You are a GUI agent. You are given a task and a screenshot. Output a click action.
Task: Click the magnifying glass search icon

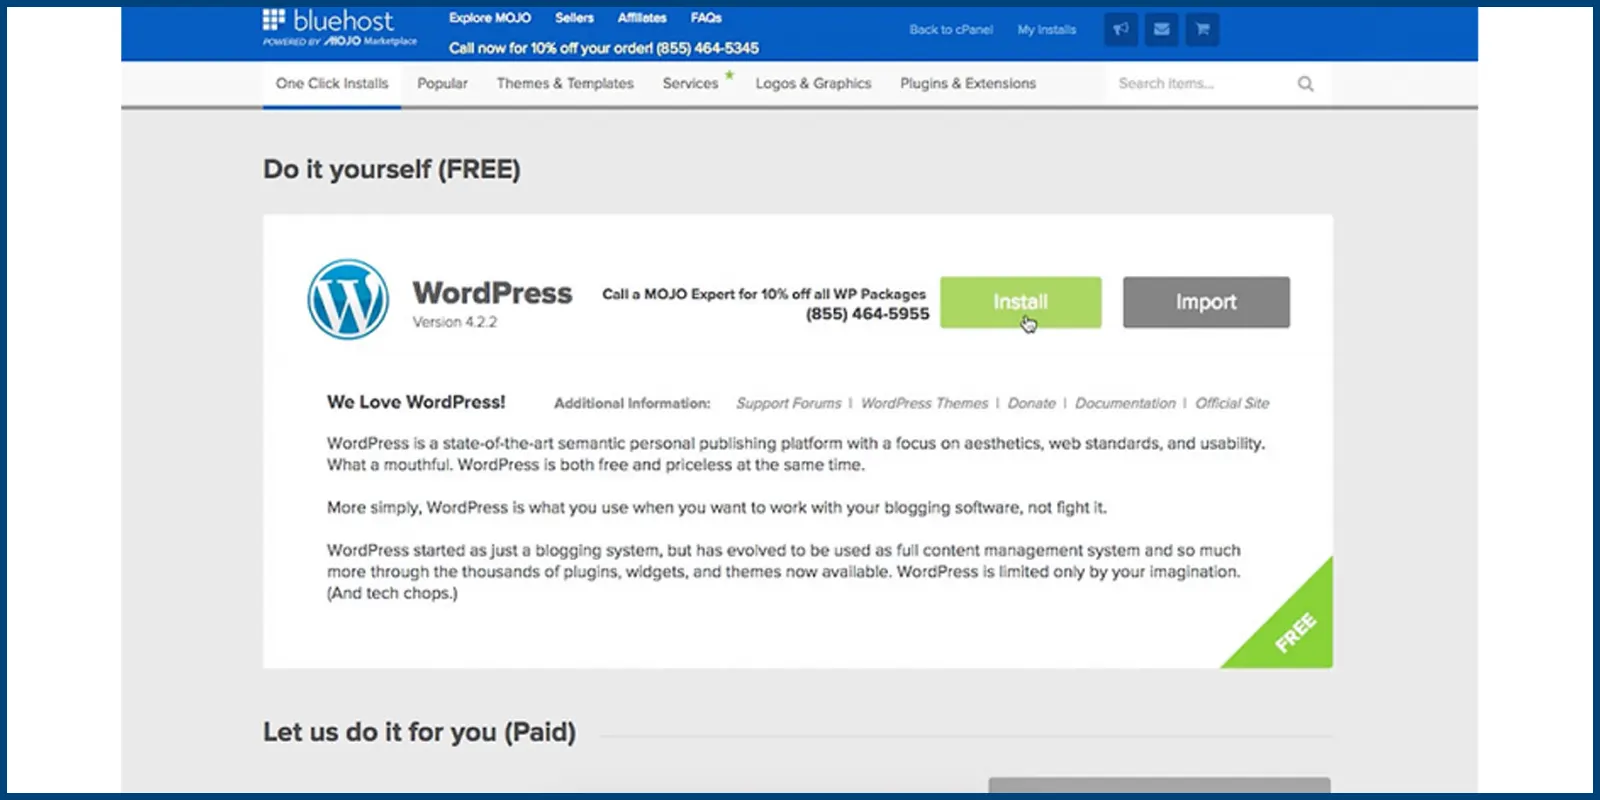1305,84
